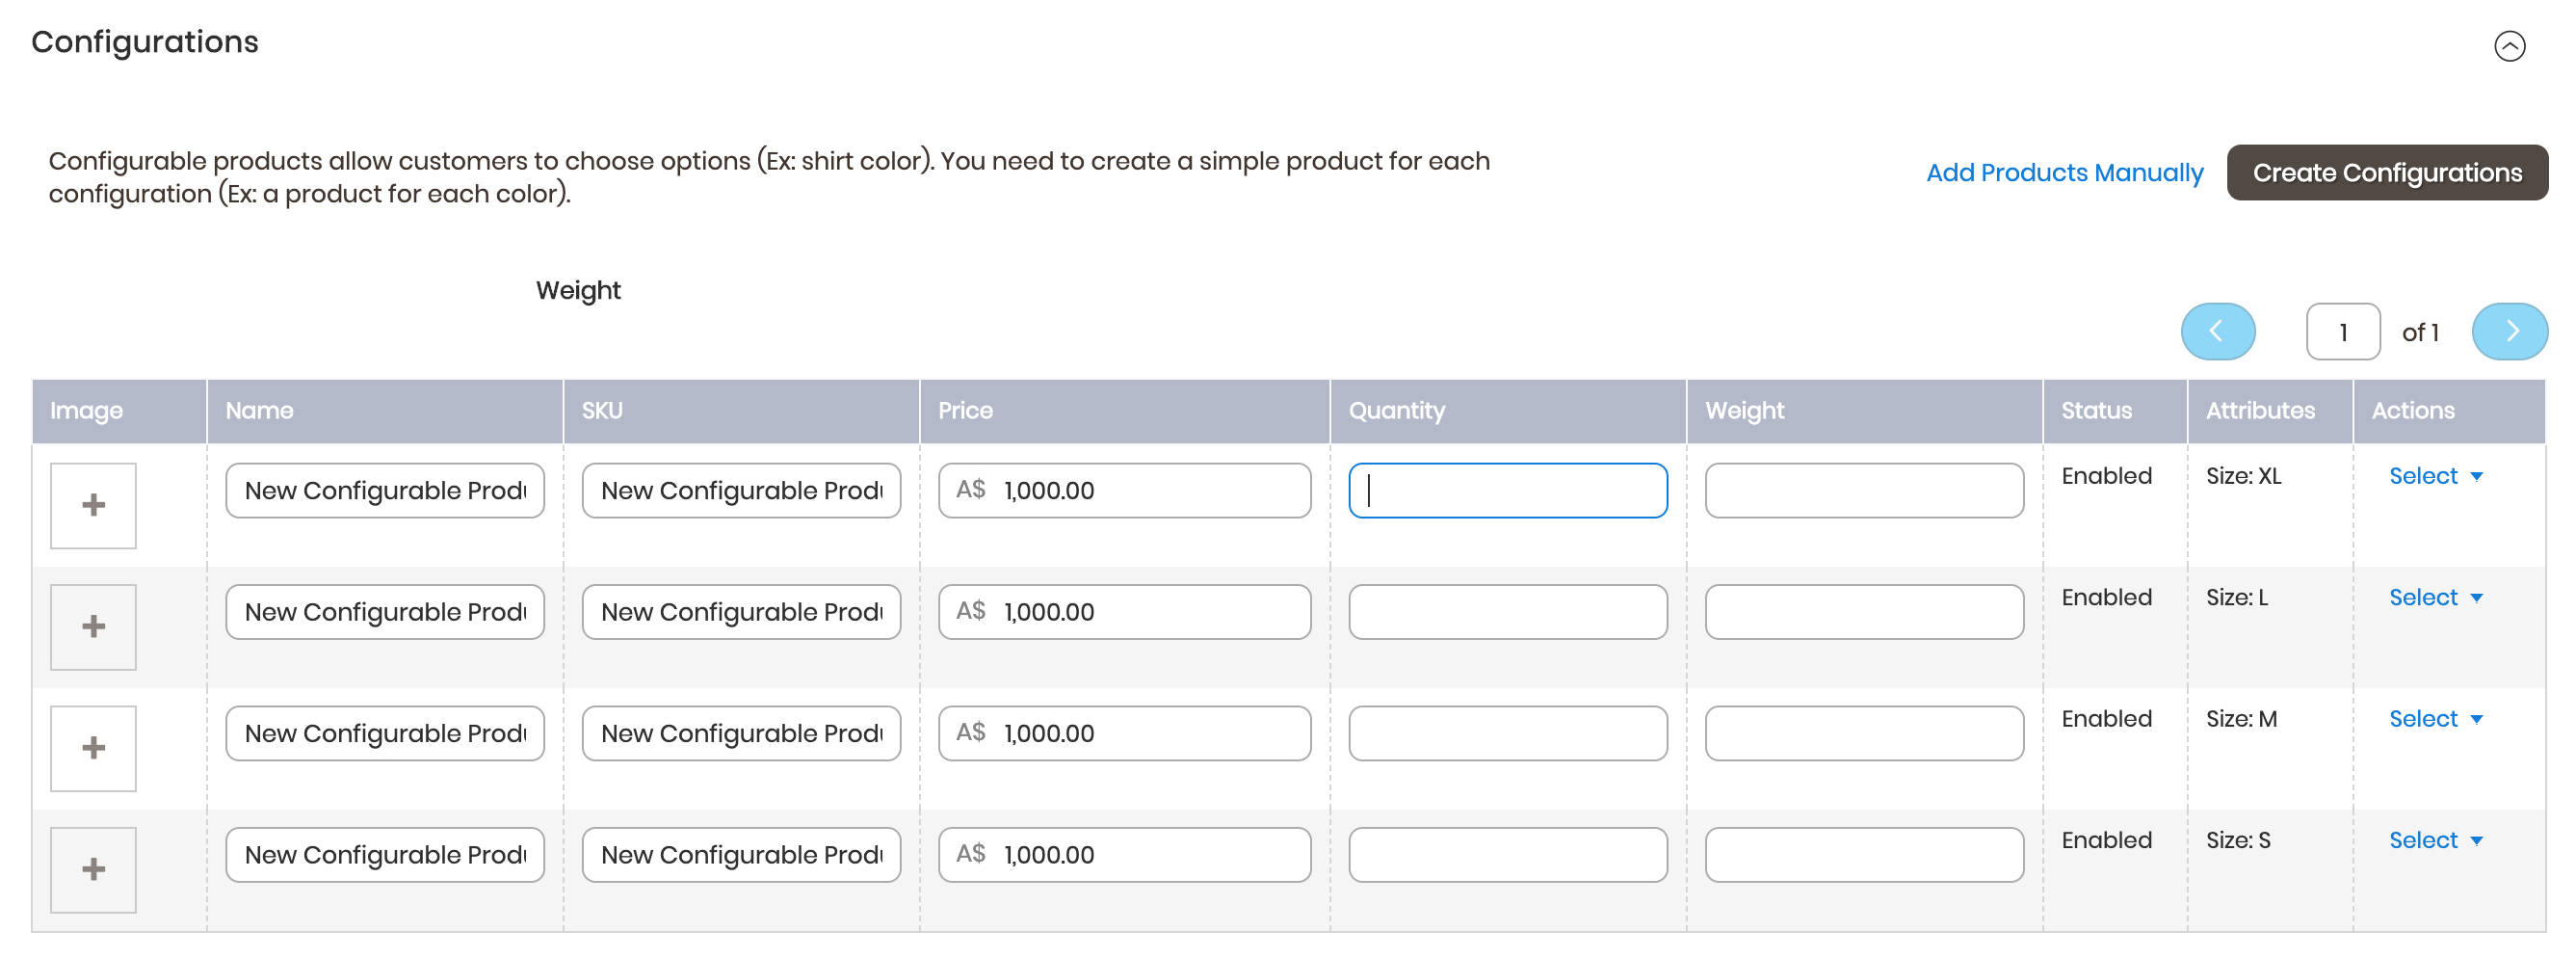Collapse the Configurations section
The height and width of the screenshot is (958, 2576).
pyautogui.click(x=2508, y=46)
